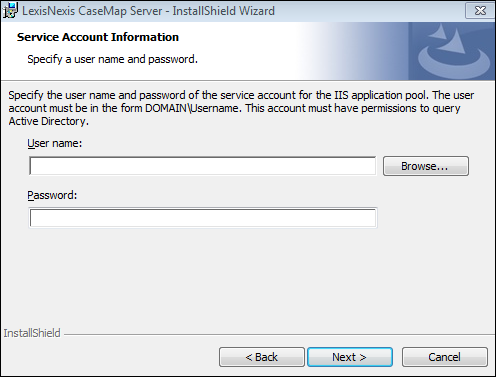Click the empty dialog area below the Password field
The height and width of the screenshot is (377, 496).
(248, 277)
